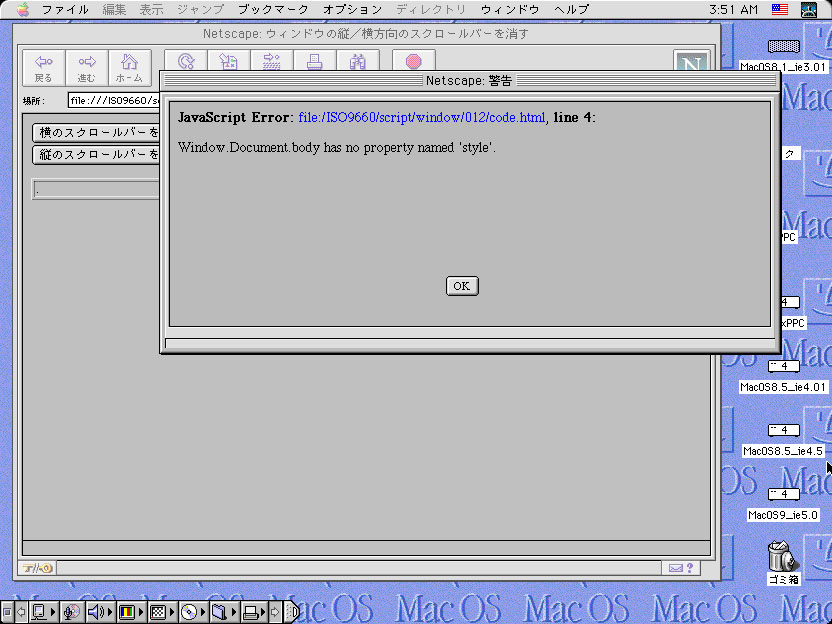The image size is (832, 624).
Task: Select the MacOS8.1_ie3.01 desktop icon
Action: (x=784, y=46)
